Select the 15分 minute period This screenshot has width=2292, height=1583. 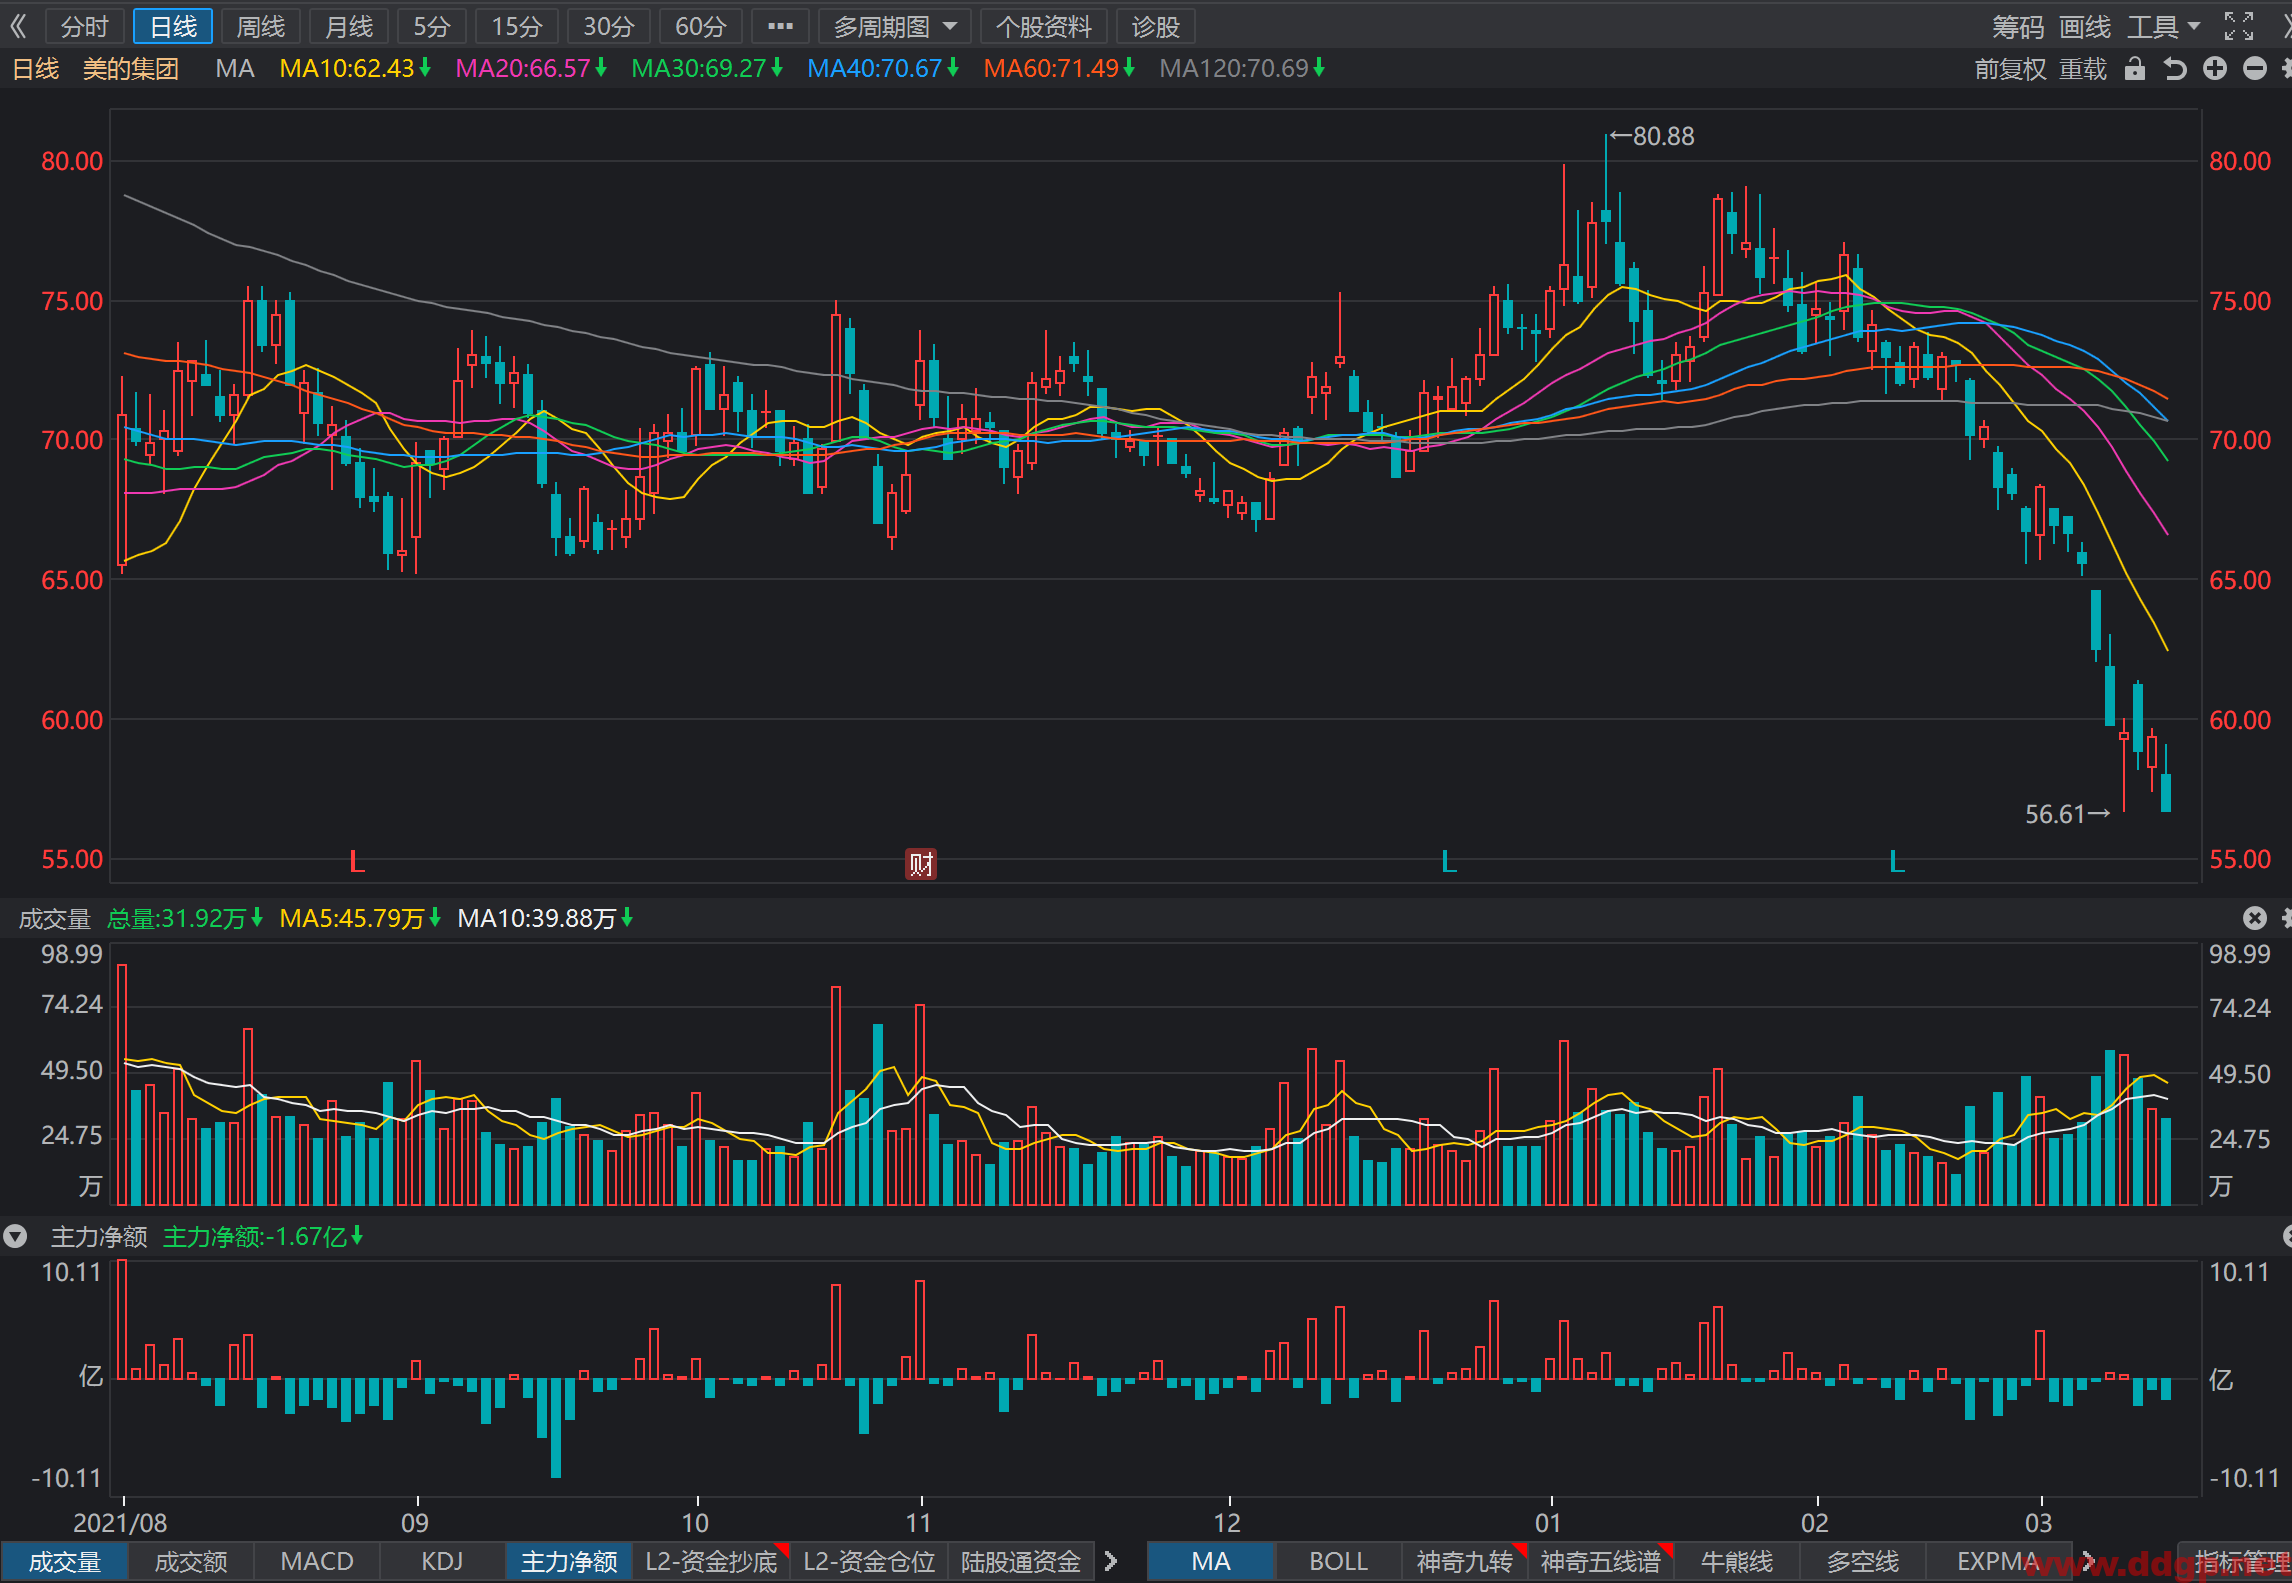click(517, 27)
